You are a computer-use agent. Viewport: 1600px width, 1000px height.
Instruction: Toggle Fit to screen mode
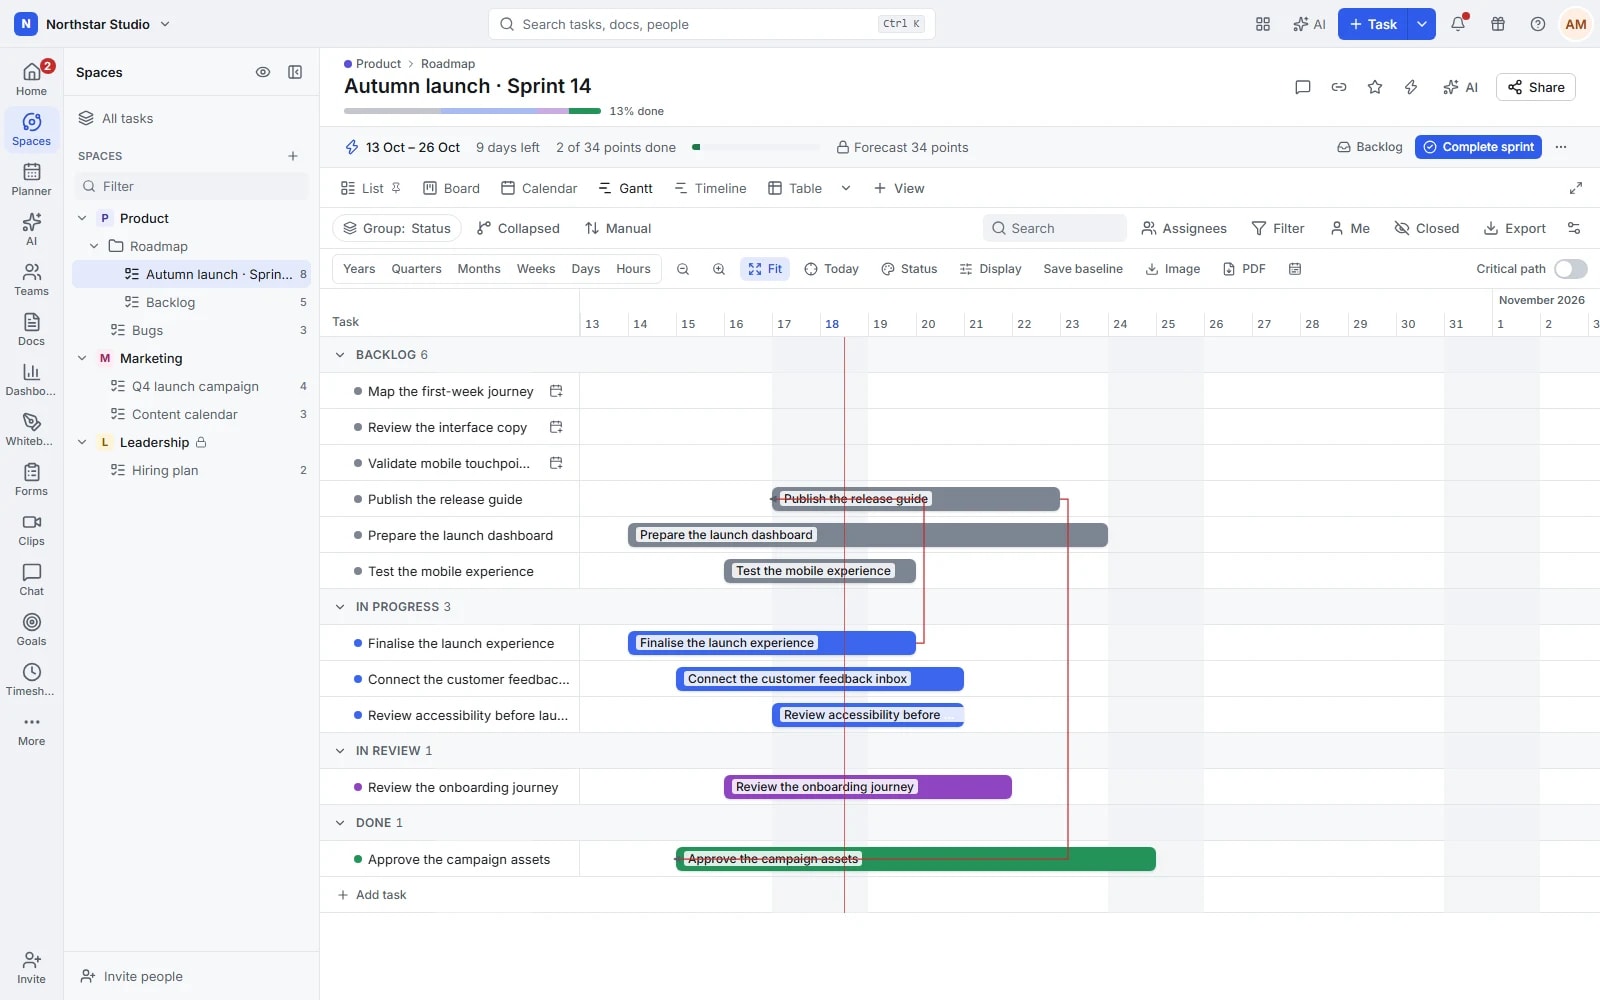click(765, 269)
